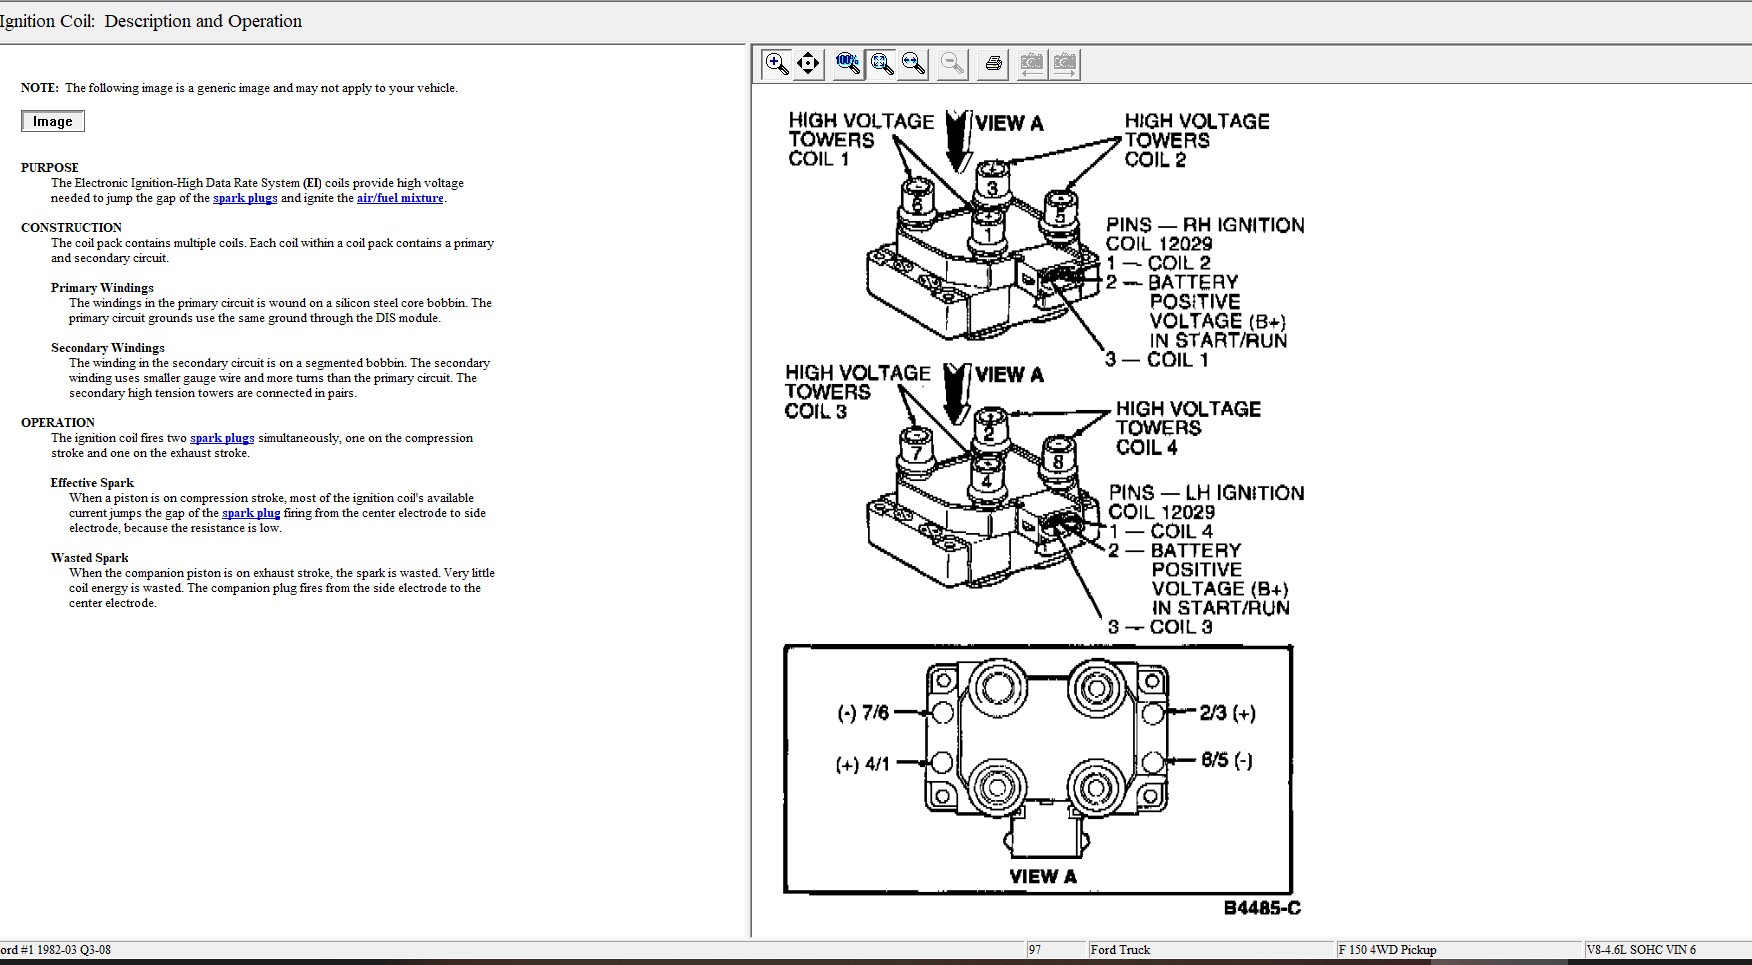Click the Ford Truck status bar field
The width and height of the screenshot is (1752, 965).
coord(1120,950)
